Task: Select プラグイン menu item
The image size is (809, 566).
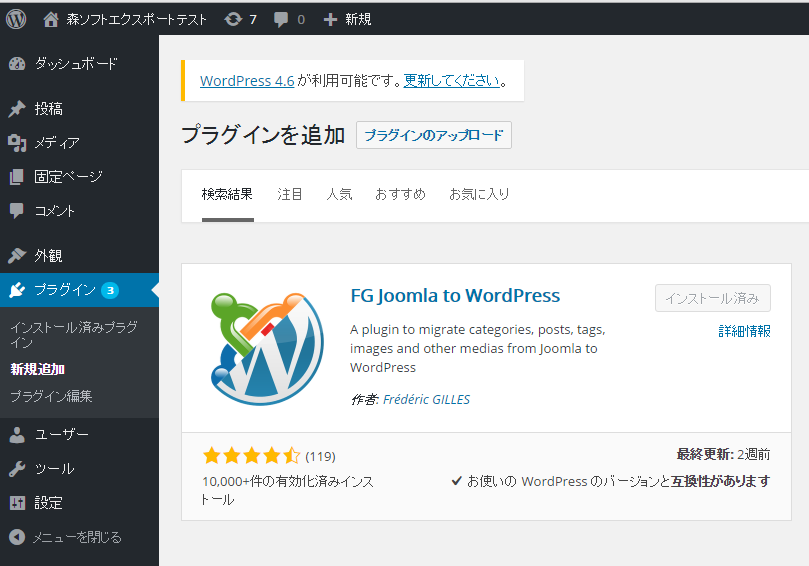Action: point(65,290)
